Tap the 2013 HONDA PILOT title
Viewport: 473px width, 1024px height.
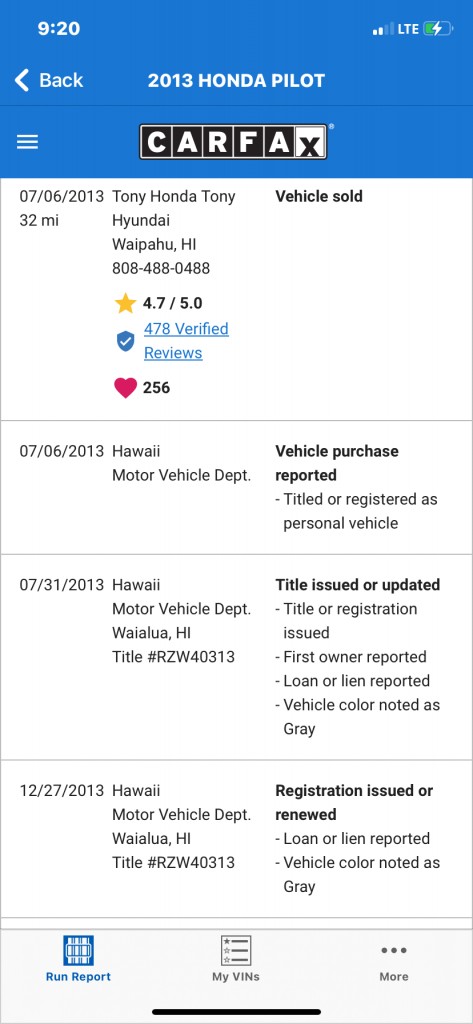(236, 80)
